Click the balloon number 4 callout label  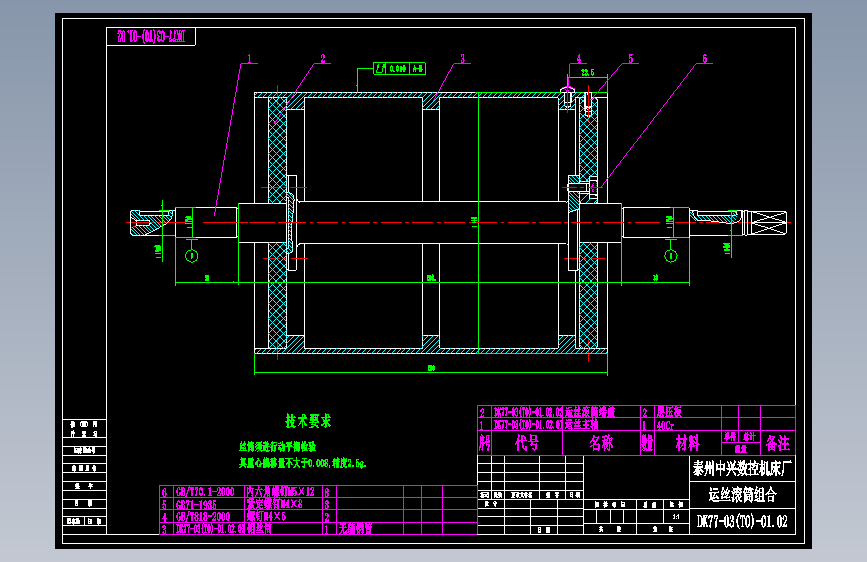tap(579, 59)
